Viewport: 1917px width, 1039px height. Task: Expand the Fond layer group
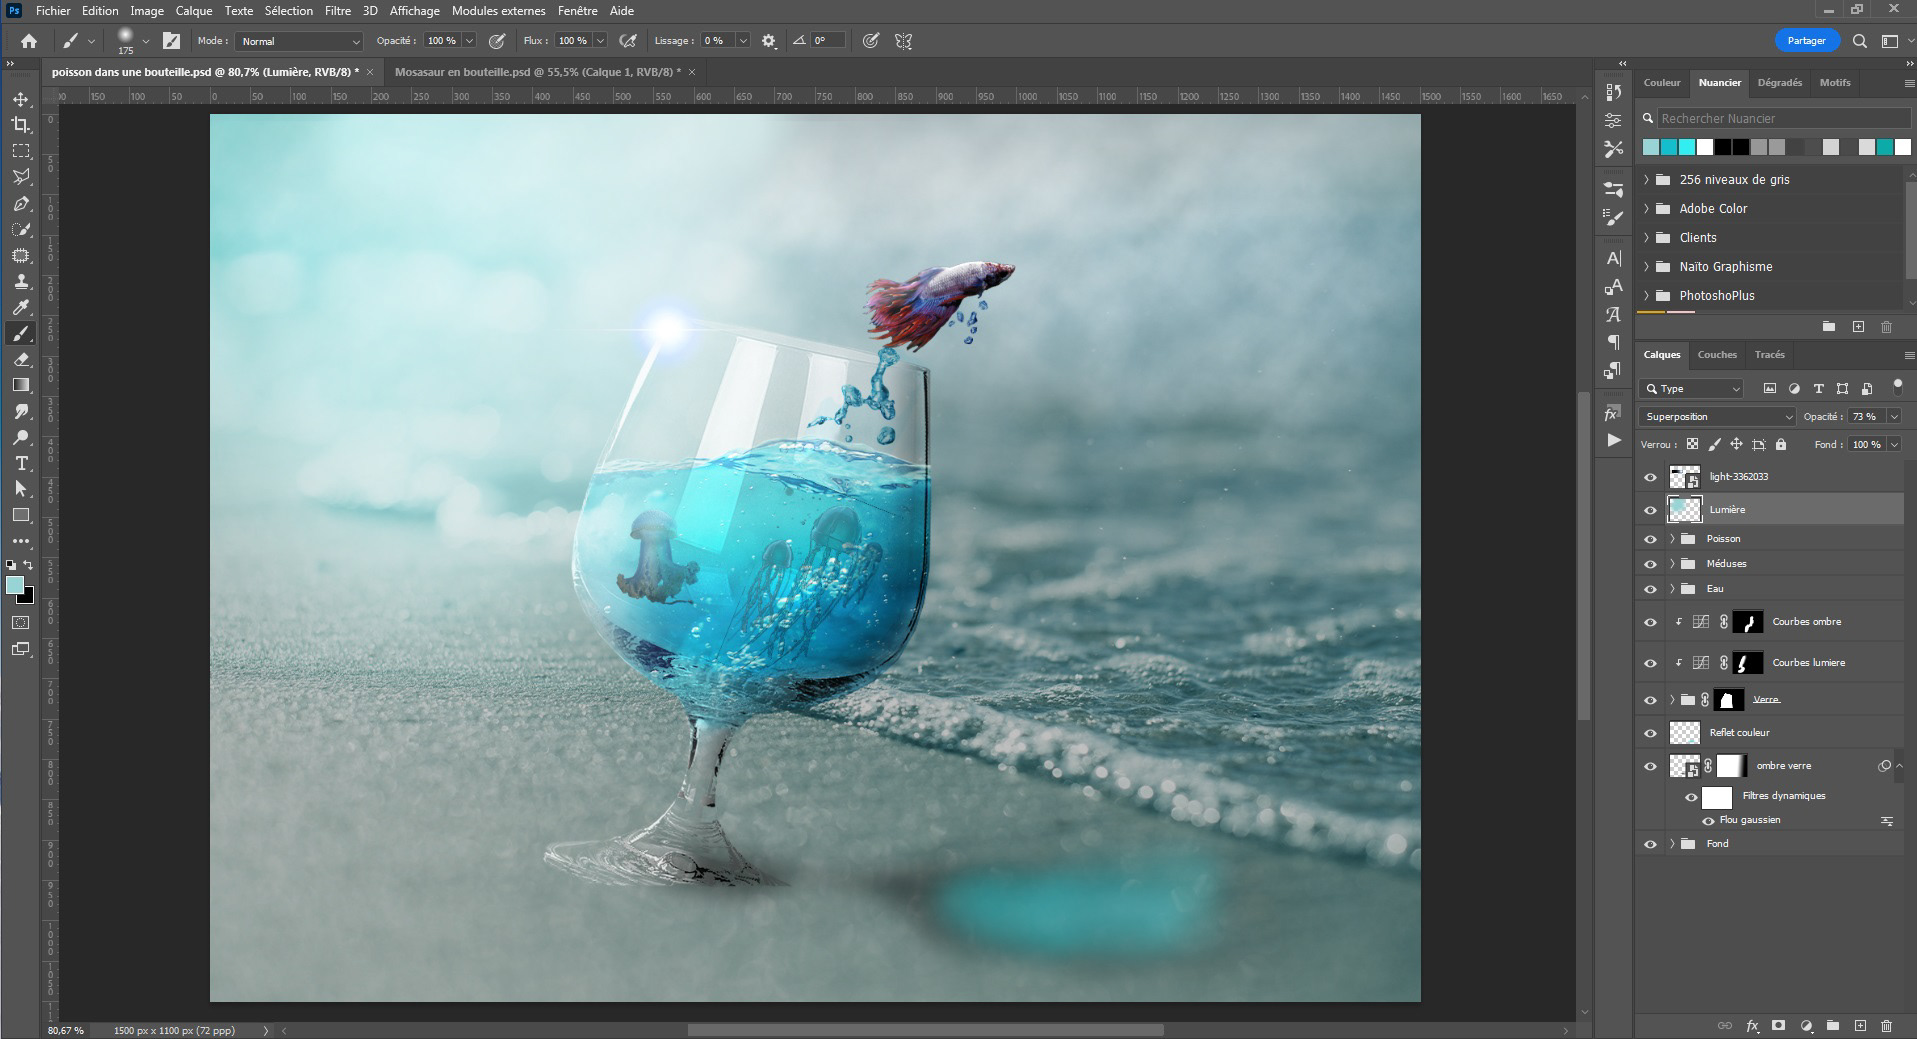[1672, 844]
